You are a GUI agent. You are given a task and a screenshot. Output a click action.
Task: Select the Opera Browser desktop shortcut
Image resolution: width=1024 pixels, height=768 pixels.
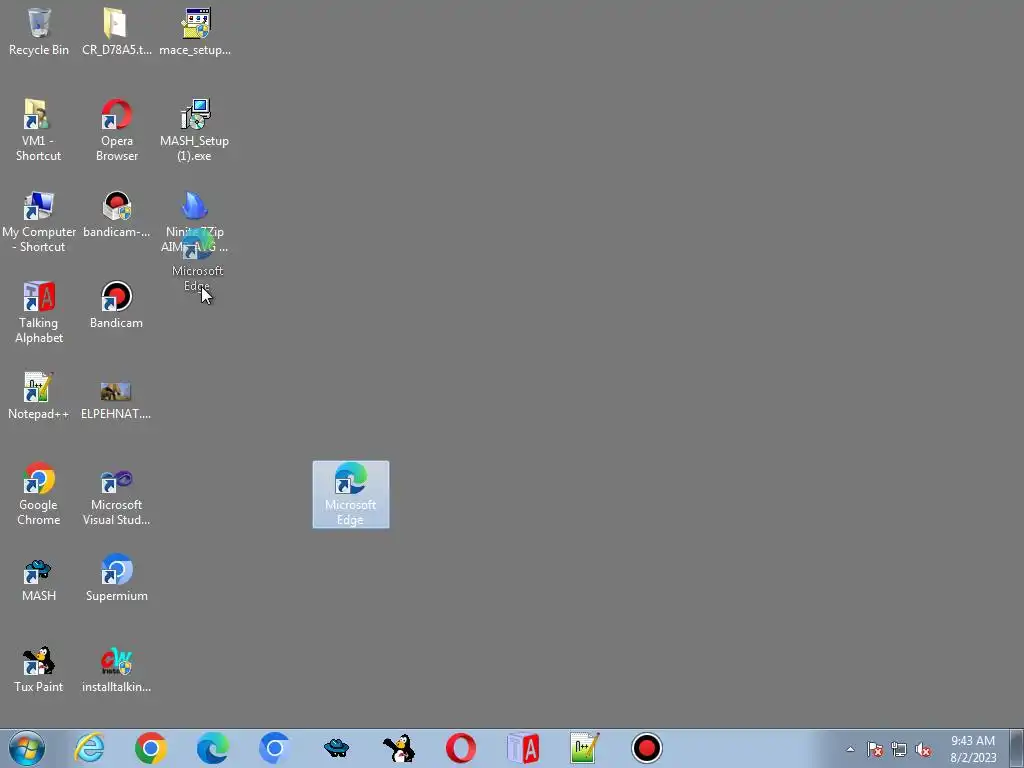[x=116, y=130]
